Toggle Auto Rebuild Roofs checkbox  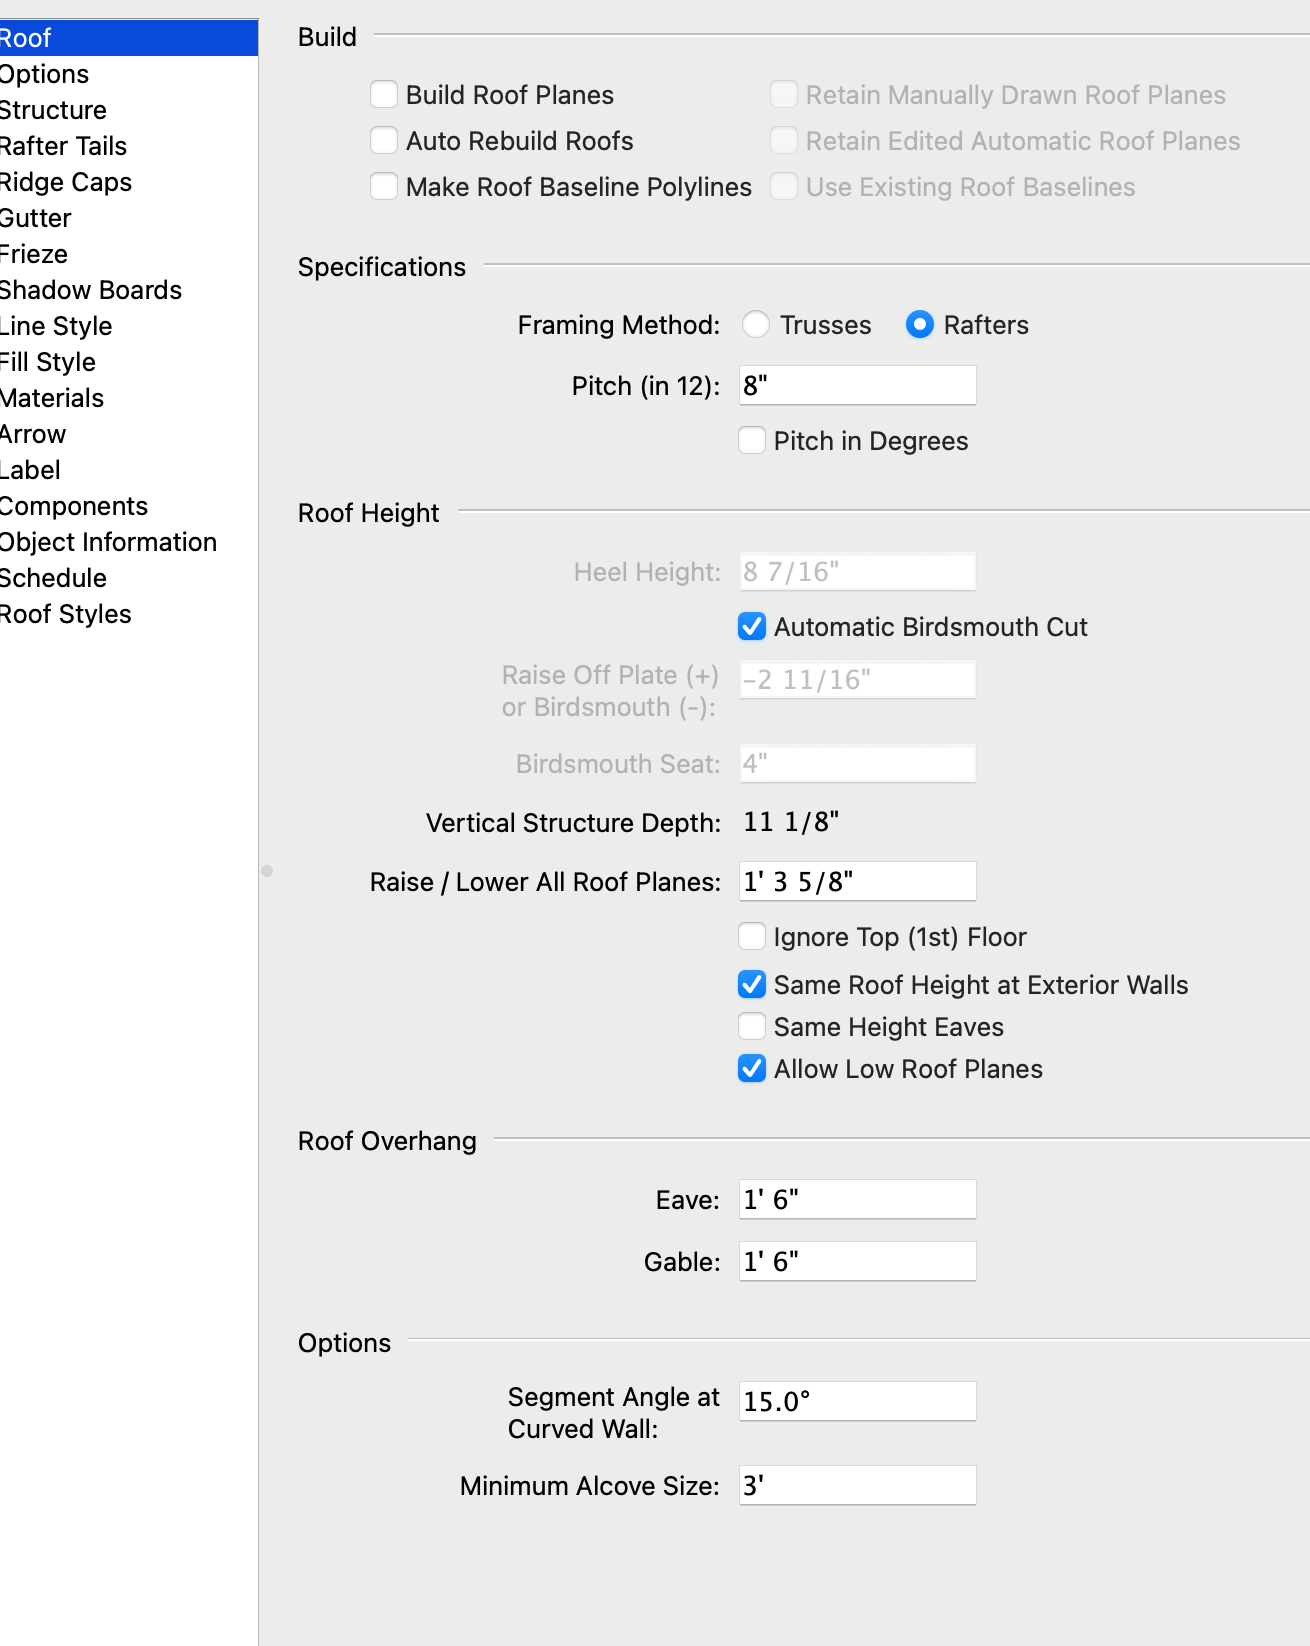[384, 141]
